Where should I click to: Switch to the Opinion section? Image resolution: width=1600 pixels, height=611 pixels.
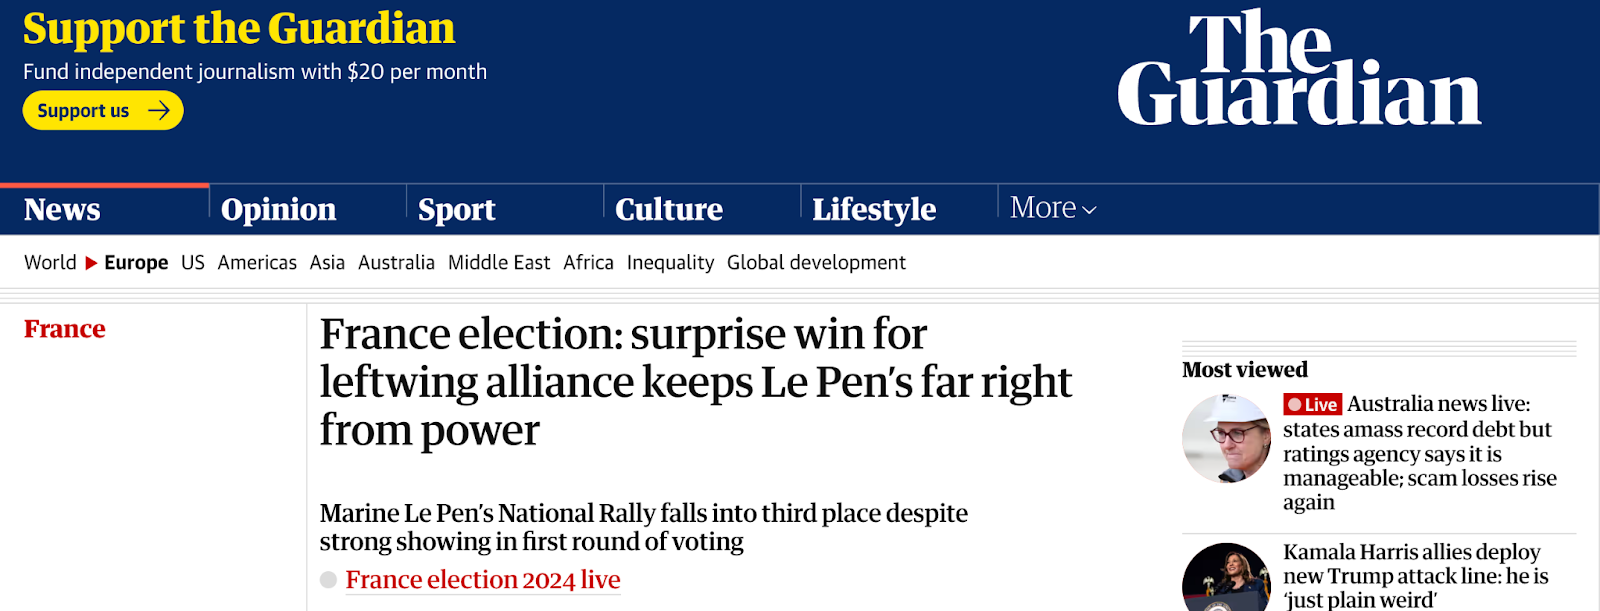tap(278, 209)
